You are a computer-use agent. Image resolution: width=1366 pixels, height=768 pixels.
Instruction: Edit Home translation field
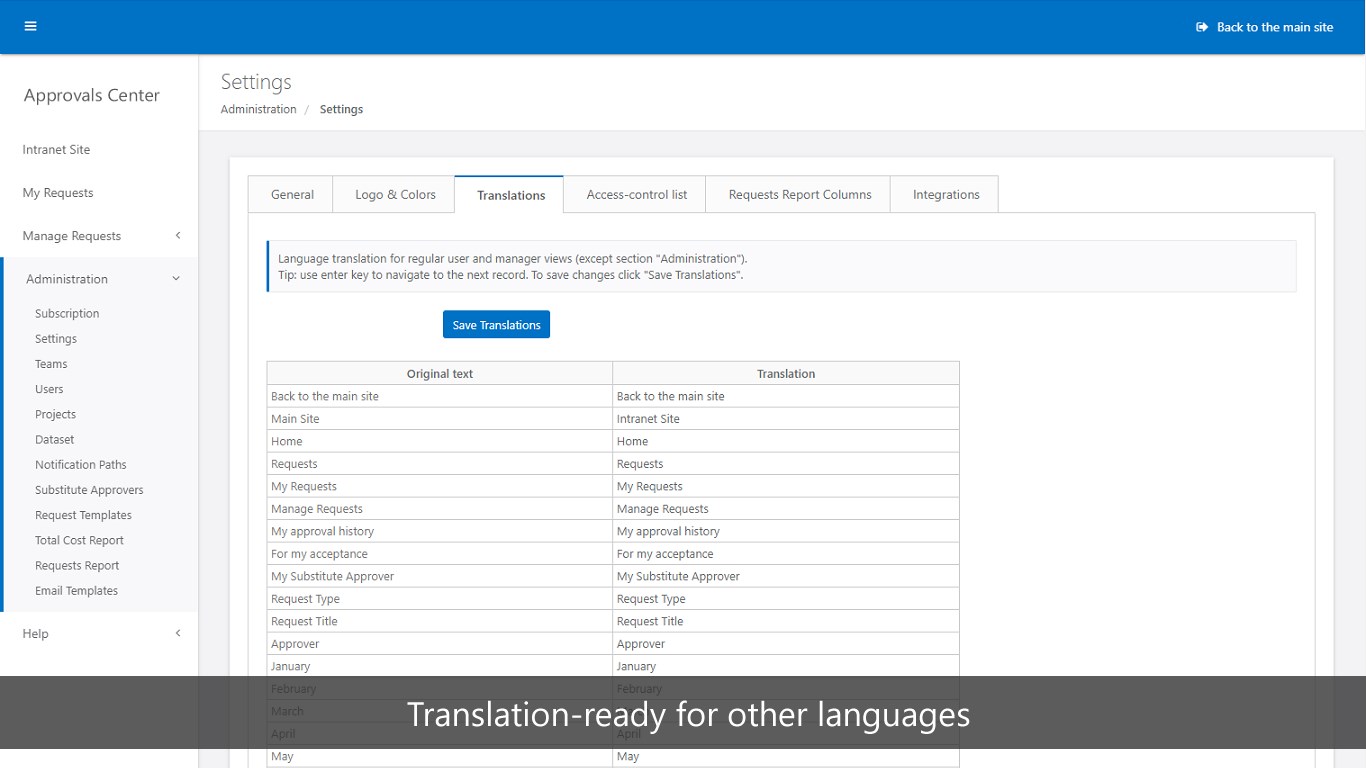(x=786, y=441)
